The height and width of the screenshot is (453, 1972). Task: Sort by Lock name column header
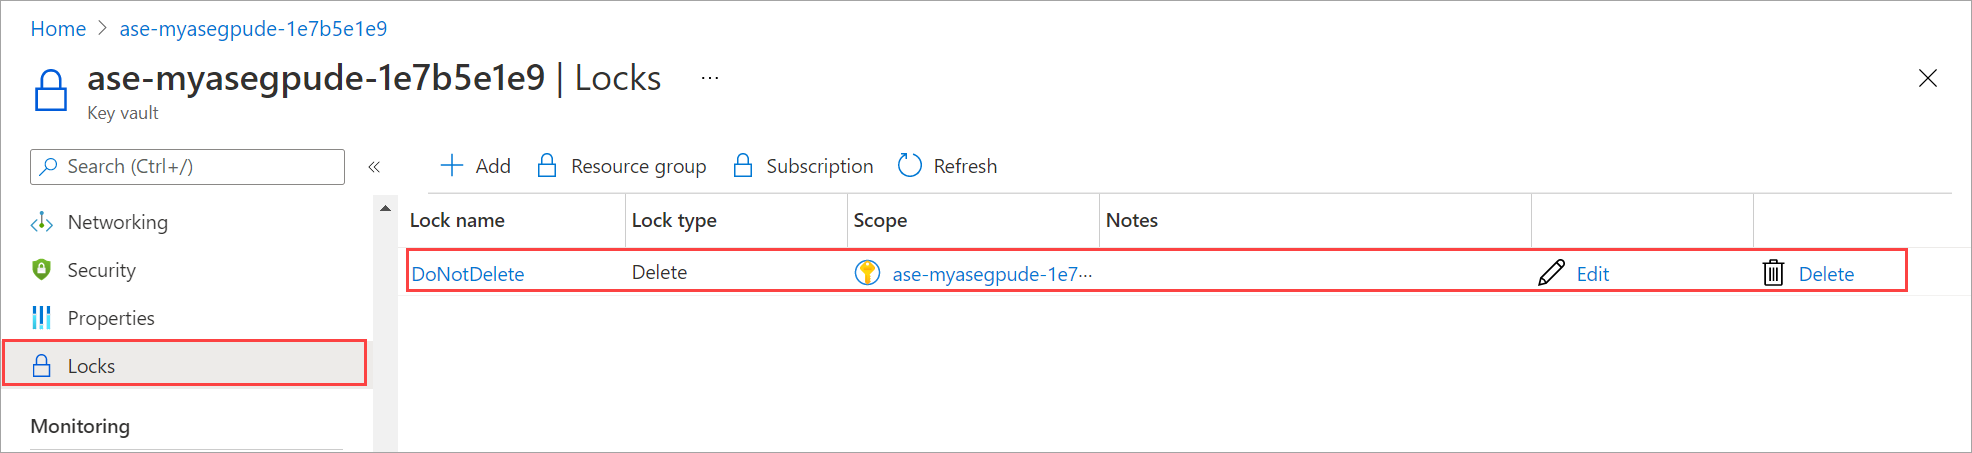point(457,220)
